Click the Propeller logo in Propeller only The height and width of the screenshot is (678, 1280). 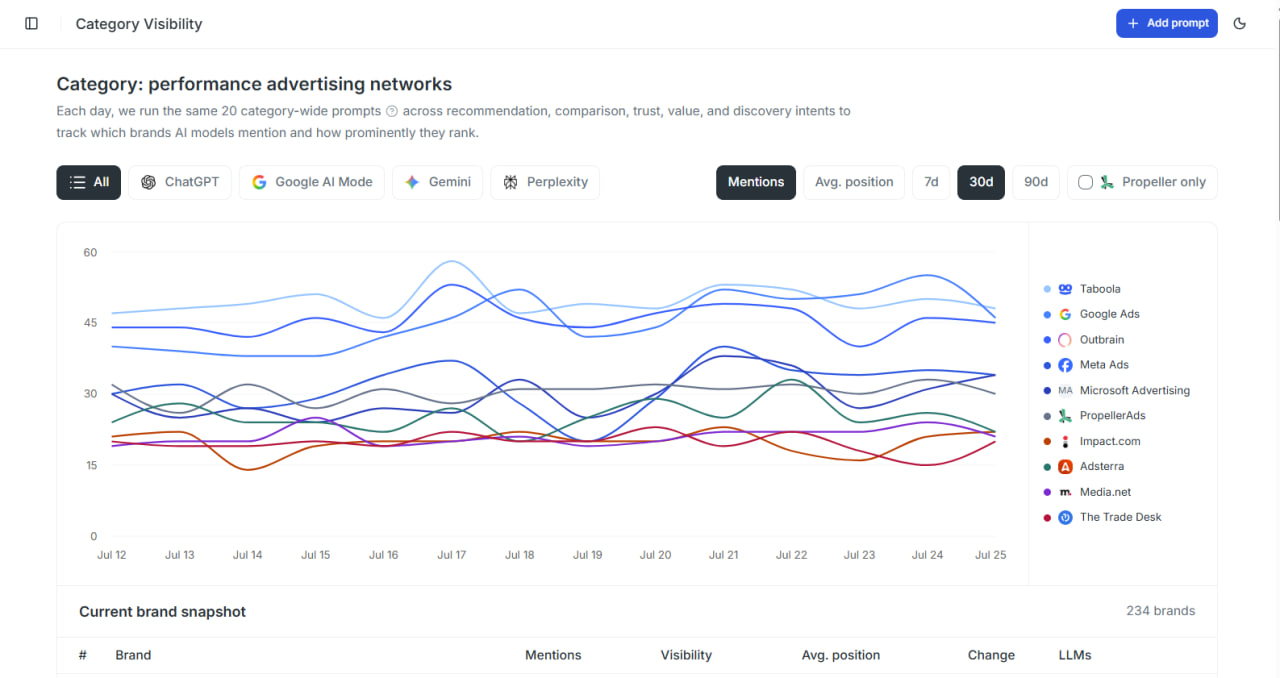(1107, 182)
